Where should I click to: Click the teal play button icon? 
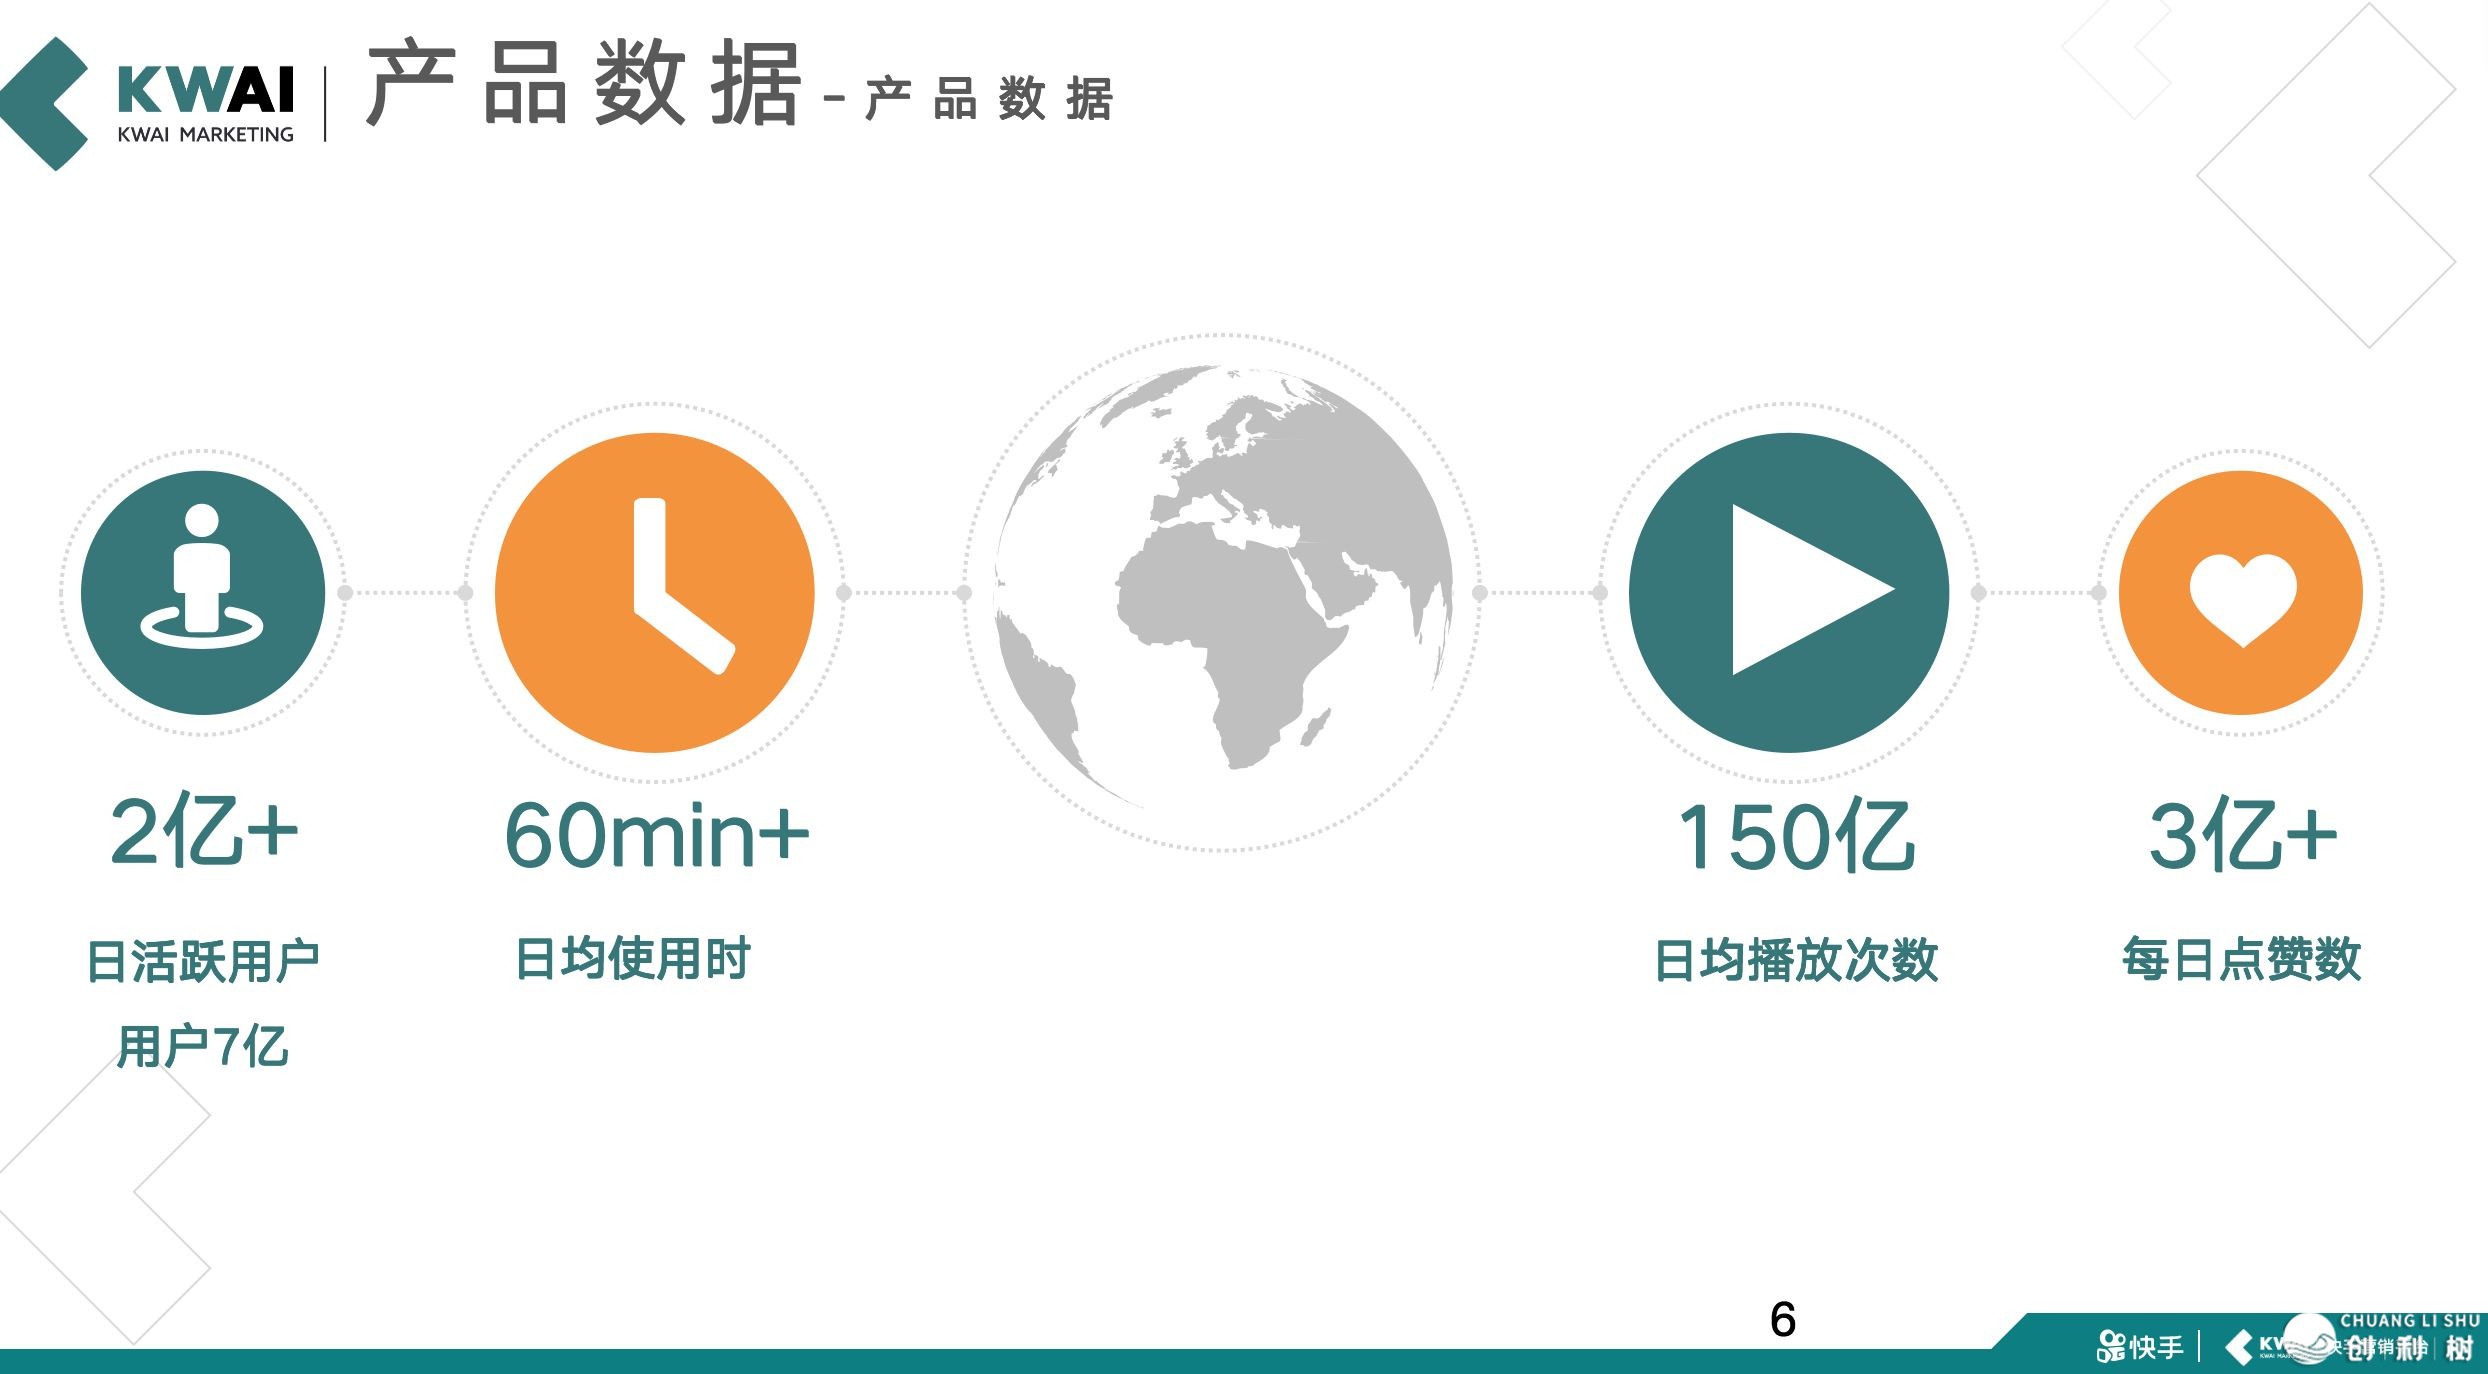coord(1789,592)
